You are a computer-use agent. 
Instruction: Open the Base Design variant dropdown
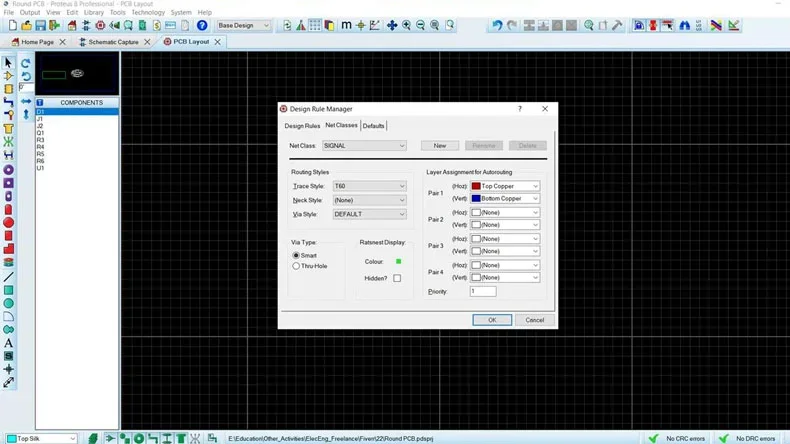pyautogui.click(x=243, y=25)
